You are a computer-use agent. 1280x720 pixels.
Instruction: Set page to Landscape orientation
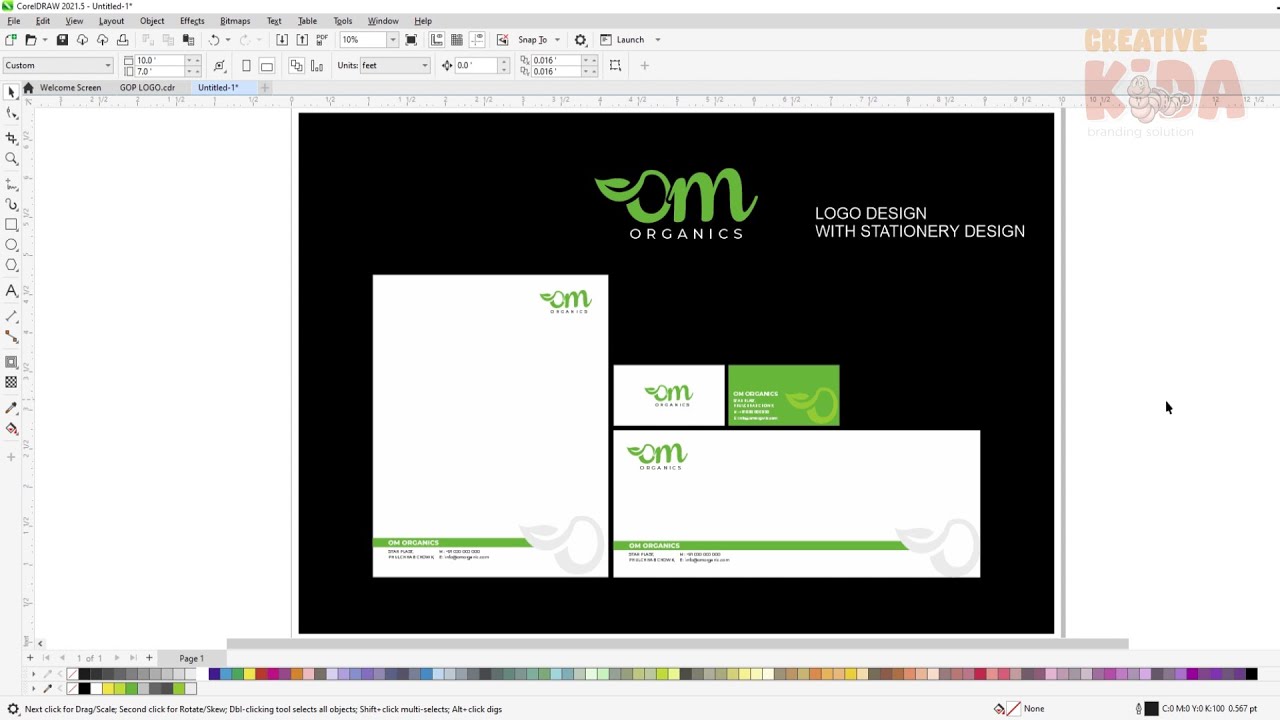[267, 66]
